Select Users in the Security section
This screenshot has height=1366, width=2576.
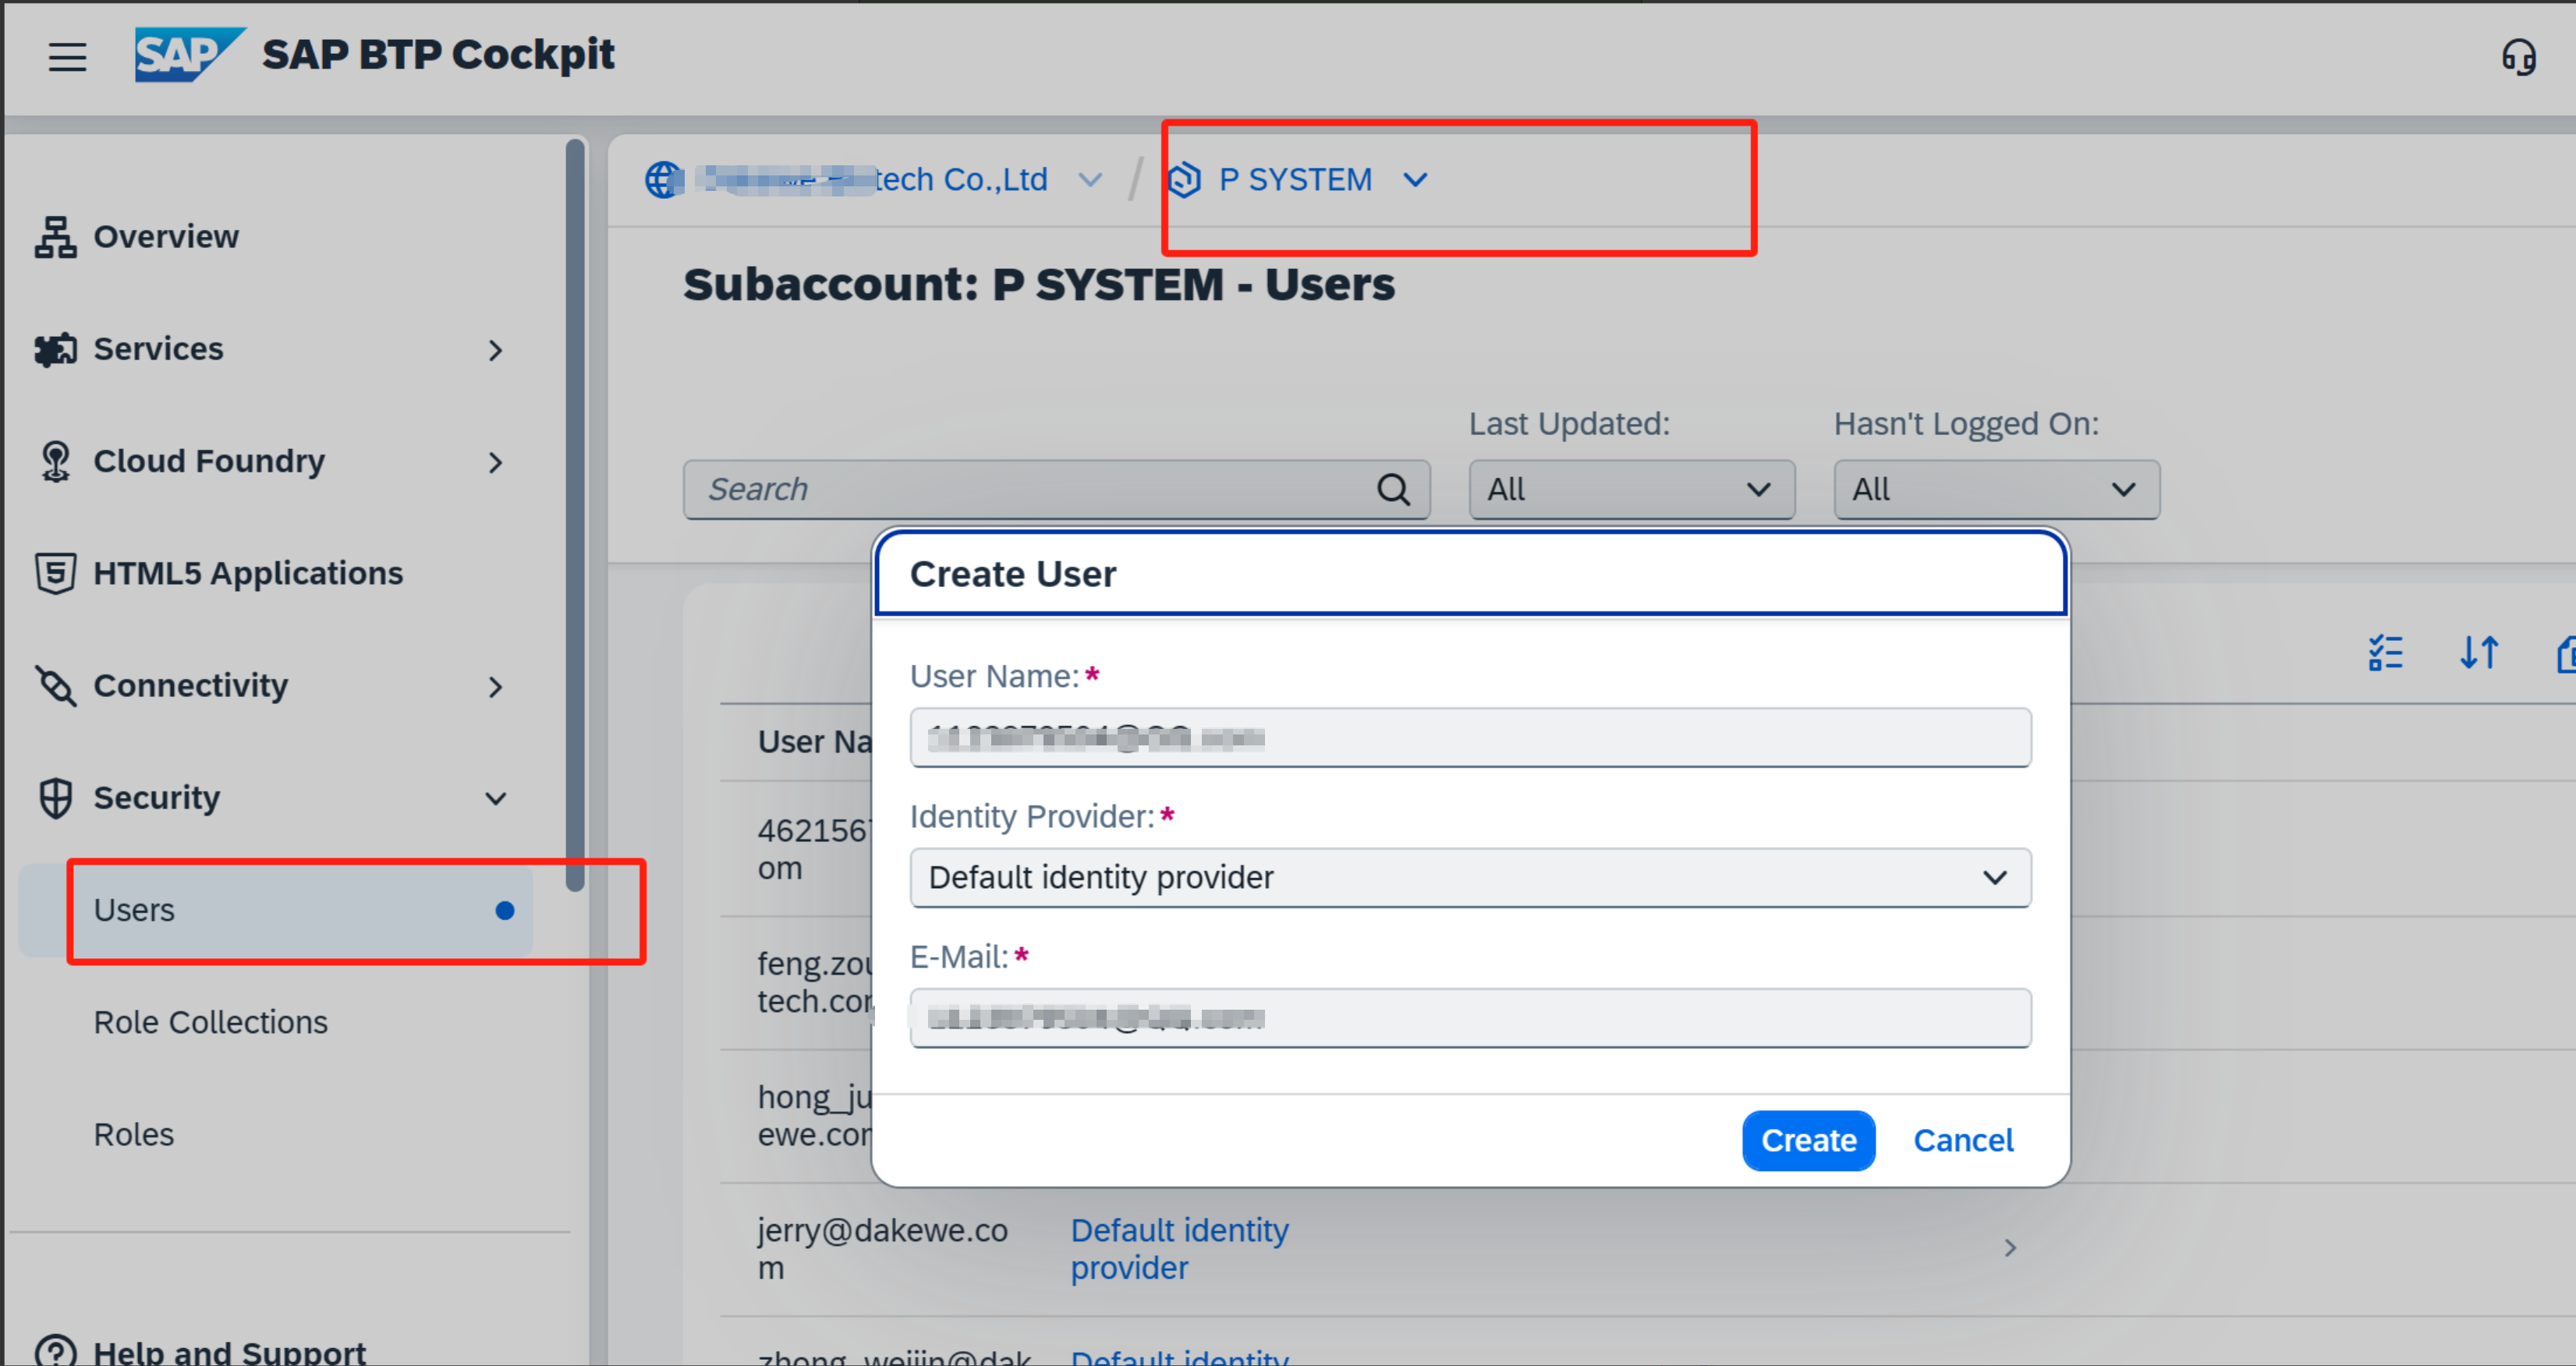pyautogui.click(x=134, y=909)
